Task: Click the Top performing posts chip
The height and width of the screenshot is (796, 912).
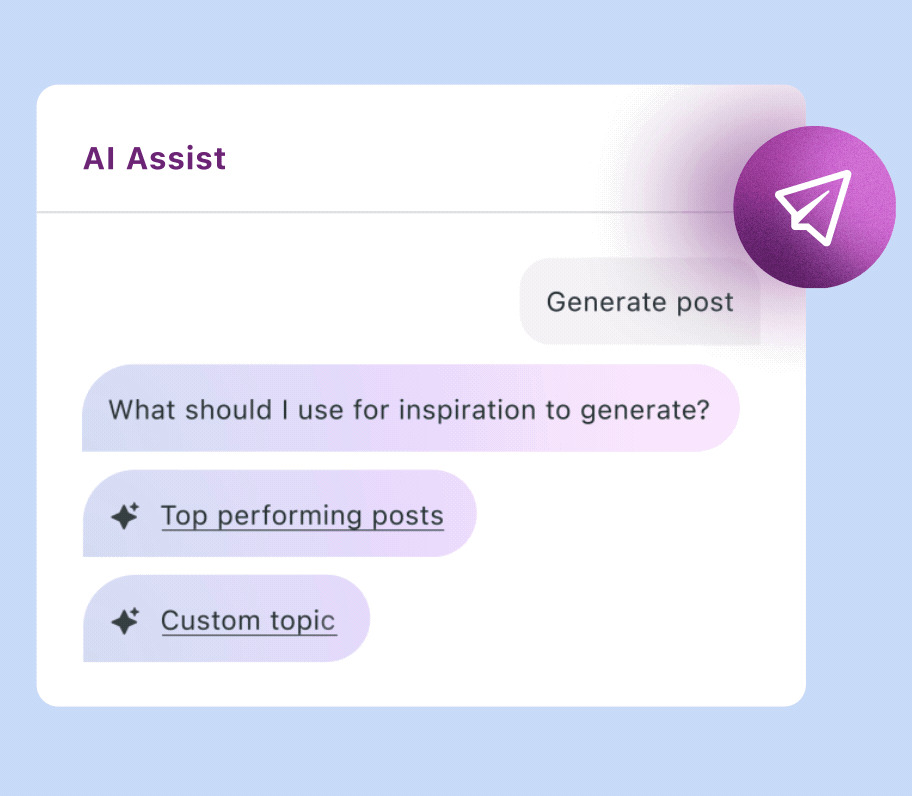Action: click(280, 515)
